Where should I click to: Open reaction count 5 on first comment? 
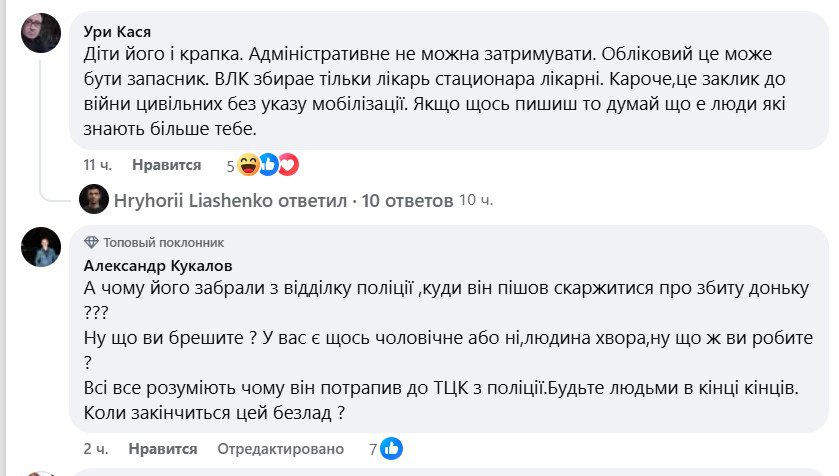click(230, 165)
